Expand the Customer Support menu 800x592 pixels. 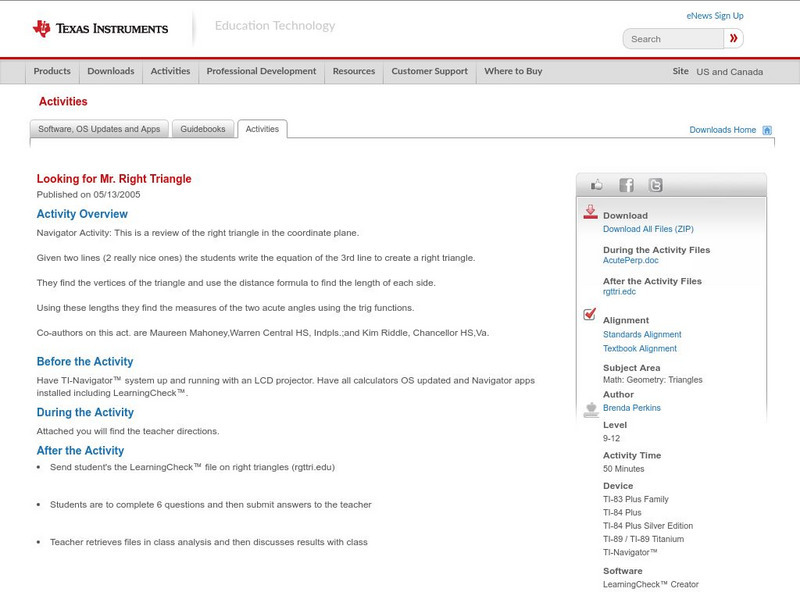(x=429, y=72)
